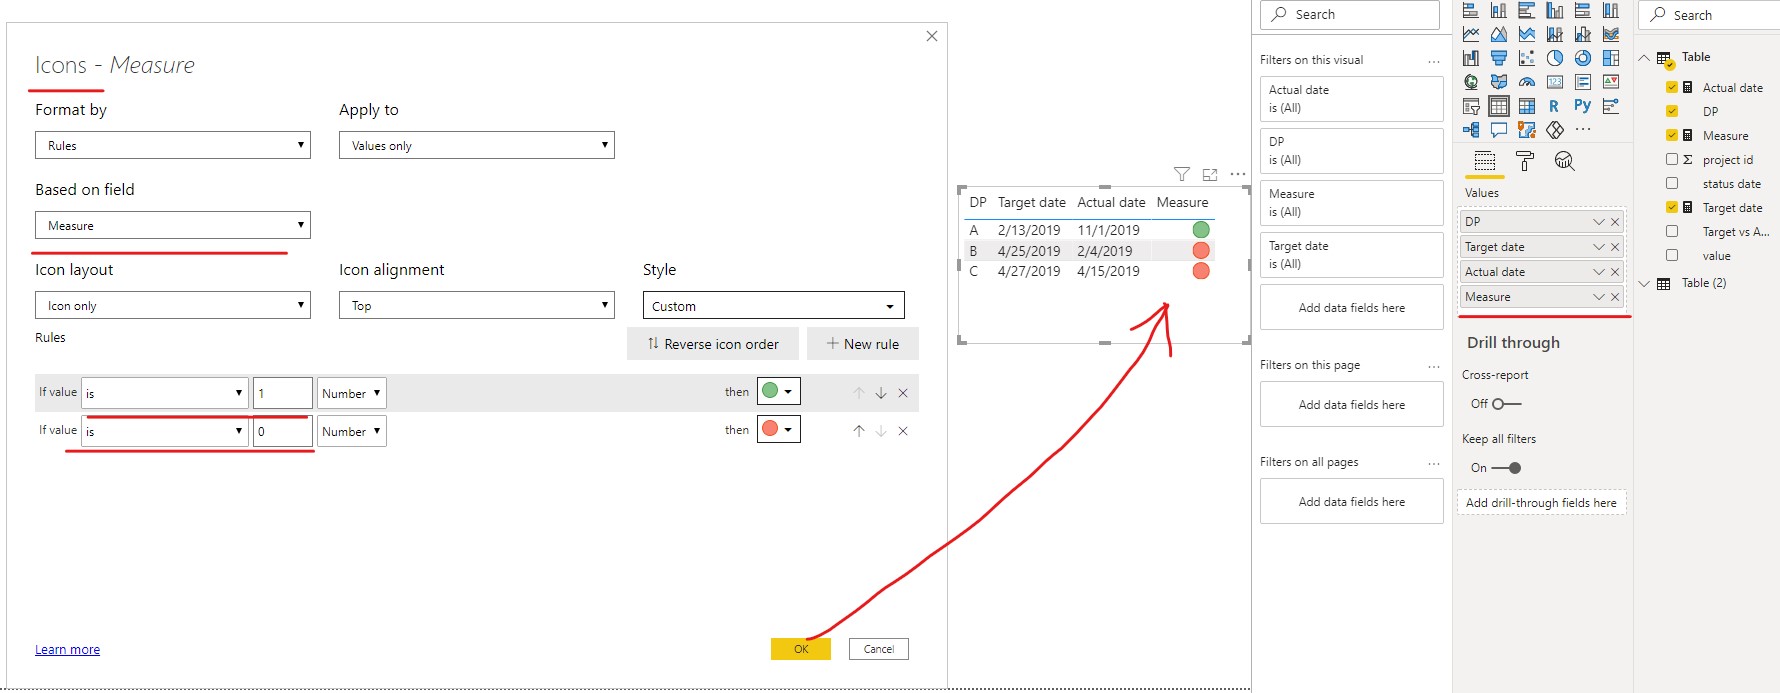
Task: Select the globe map visualization
Action: [1471, 82]
